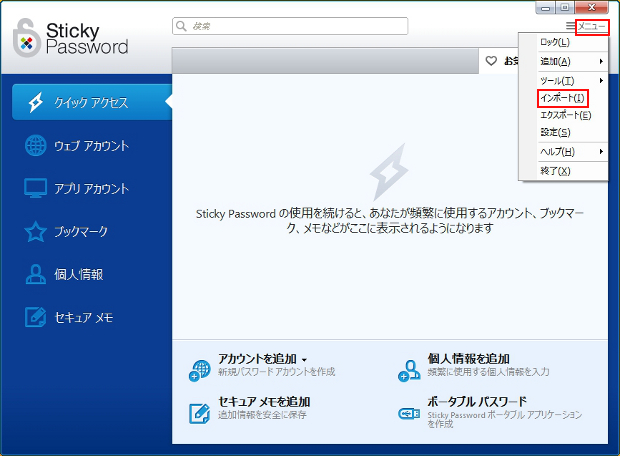Image resolution: width=620 pixels, height=456 pixels.
Task: Click the お気に入り favorites tab label
Action: 511,61
